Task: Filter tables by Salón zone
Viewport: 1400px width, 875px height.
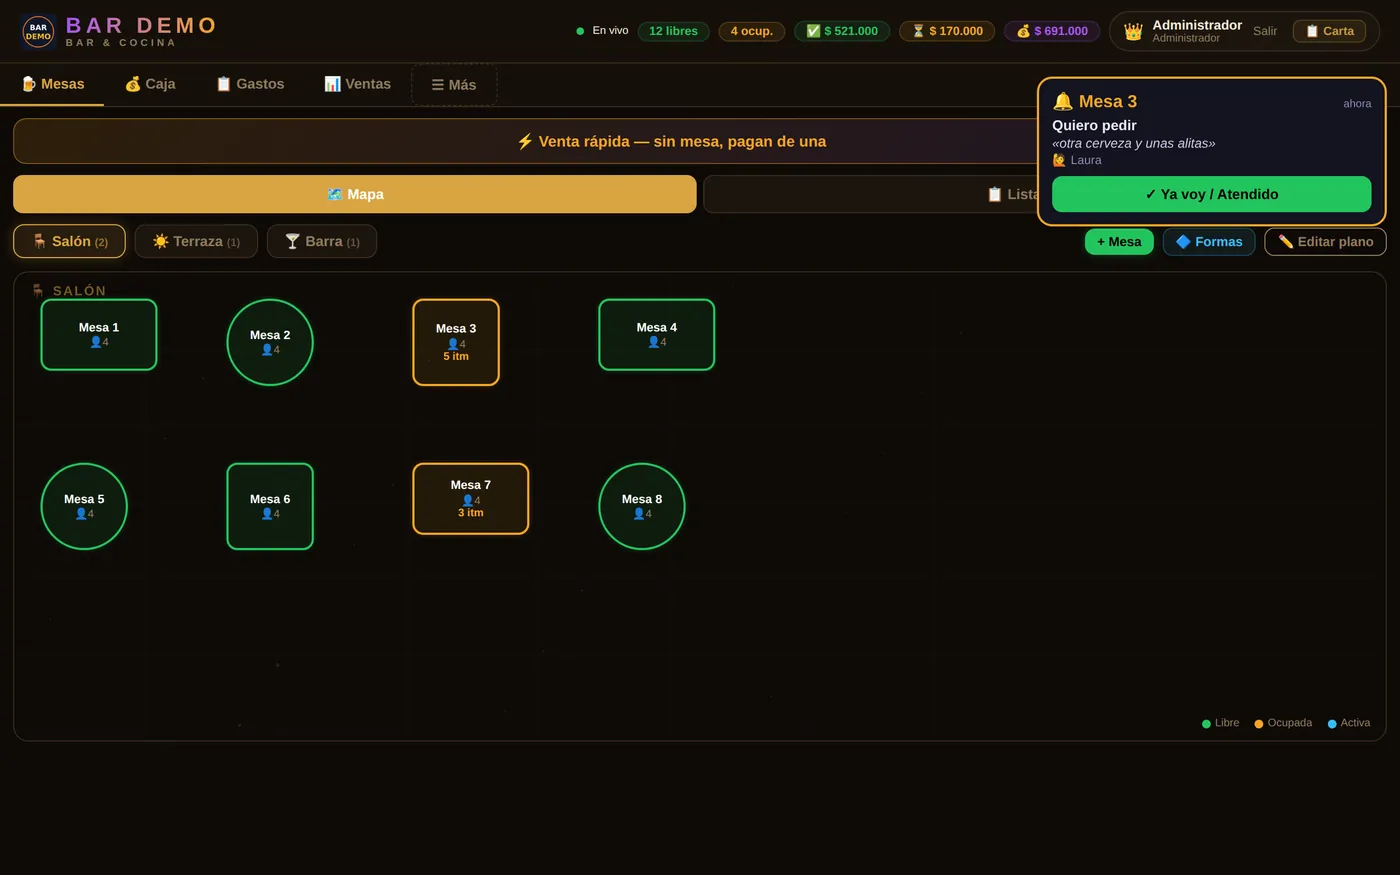Action: coord(69,241)
